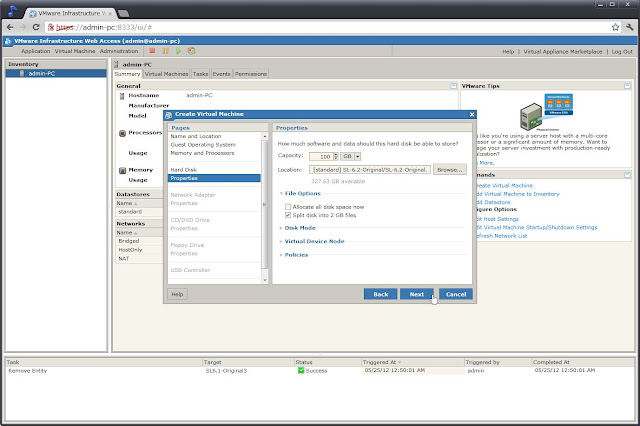Click the Browse... button for disk location
Screen dimensions: 640x426
(x=450, y=170)
